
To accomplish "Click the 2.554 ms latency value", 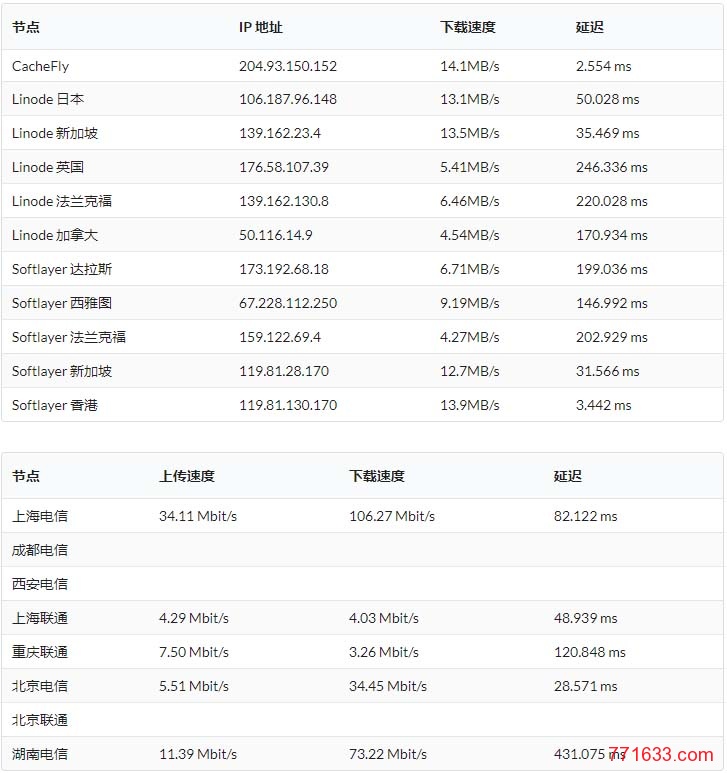I will pos(603,66).
